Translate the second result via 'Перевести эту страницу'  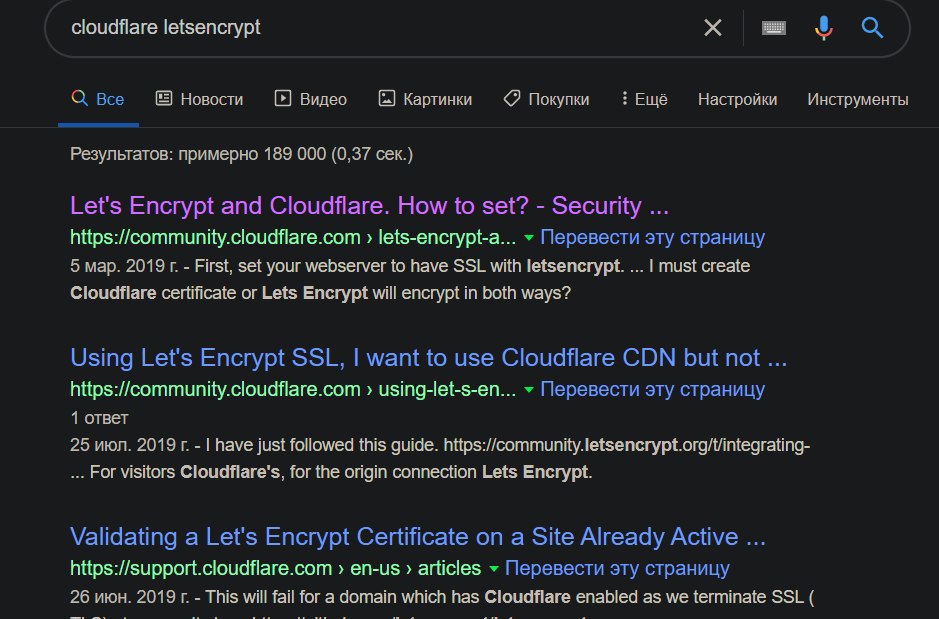[x=652, y=390]
